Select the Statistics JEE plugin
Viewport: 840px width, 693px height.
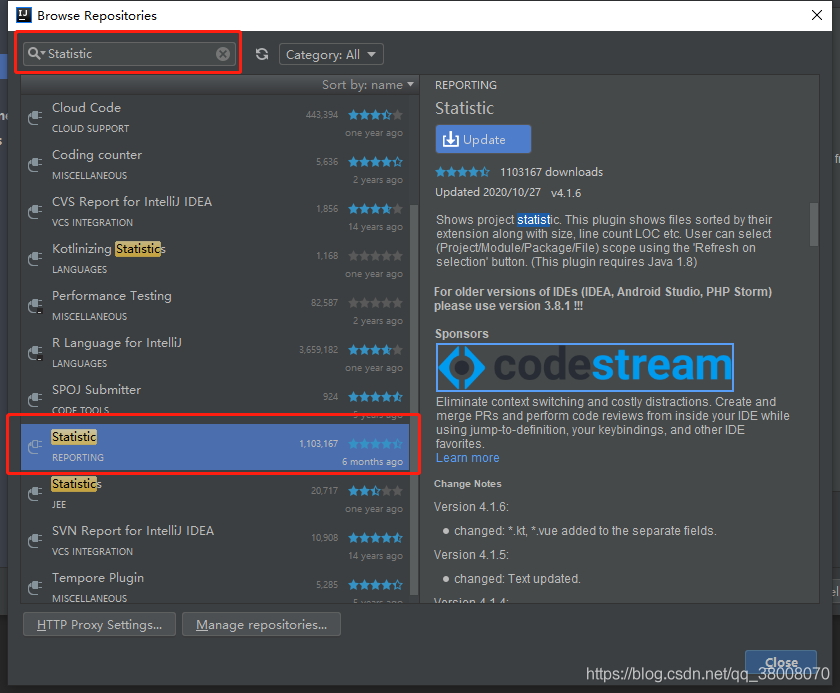pyautogui.click(x=215, y=494)
